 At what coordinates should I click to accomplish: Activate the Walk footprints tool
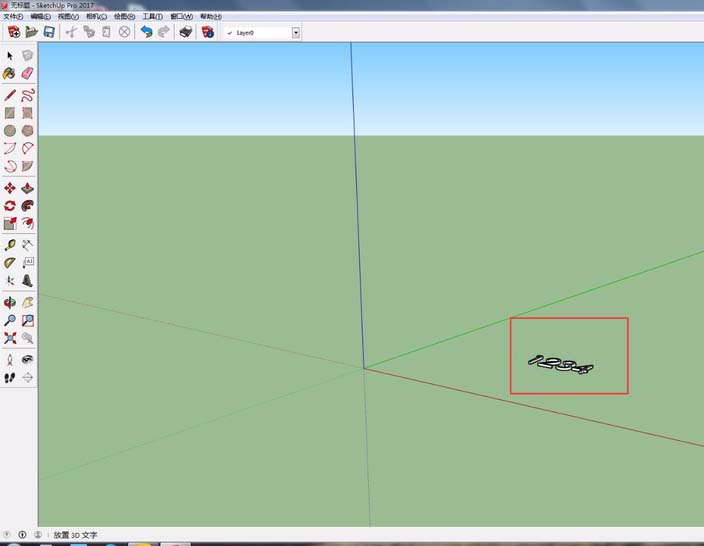[x=10, y=378]
